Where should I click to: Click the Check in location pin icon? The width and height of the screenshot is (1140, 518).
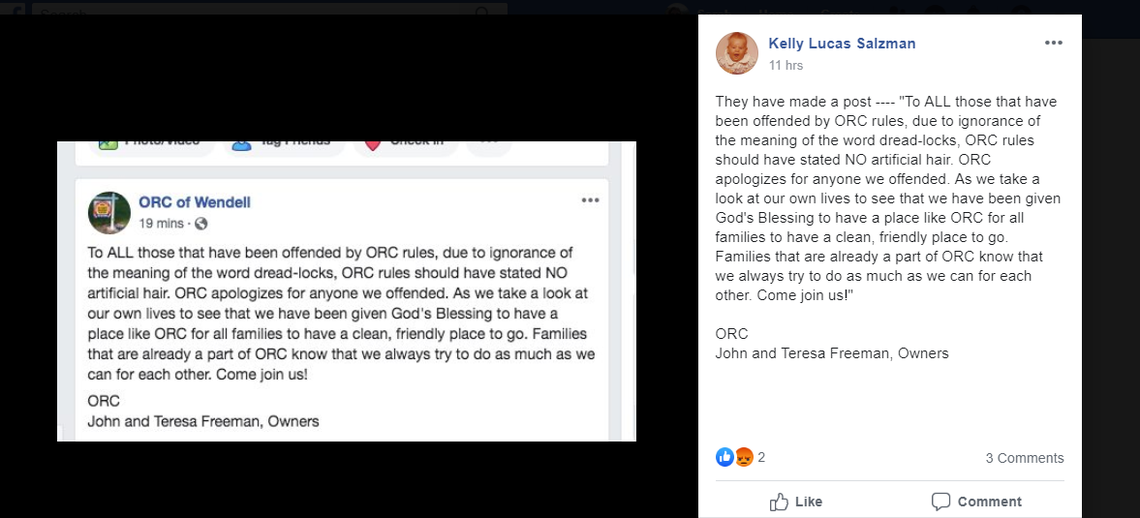[x=373, y=145]
